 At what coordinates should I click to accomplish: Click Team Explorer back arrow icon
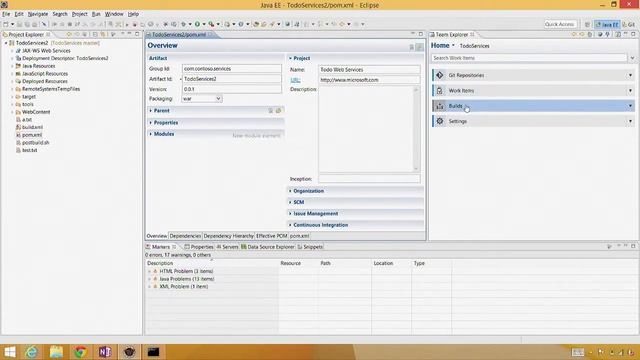click(574, 34)
